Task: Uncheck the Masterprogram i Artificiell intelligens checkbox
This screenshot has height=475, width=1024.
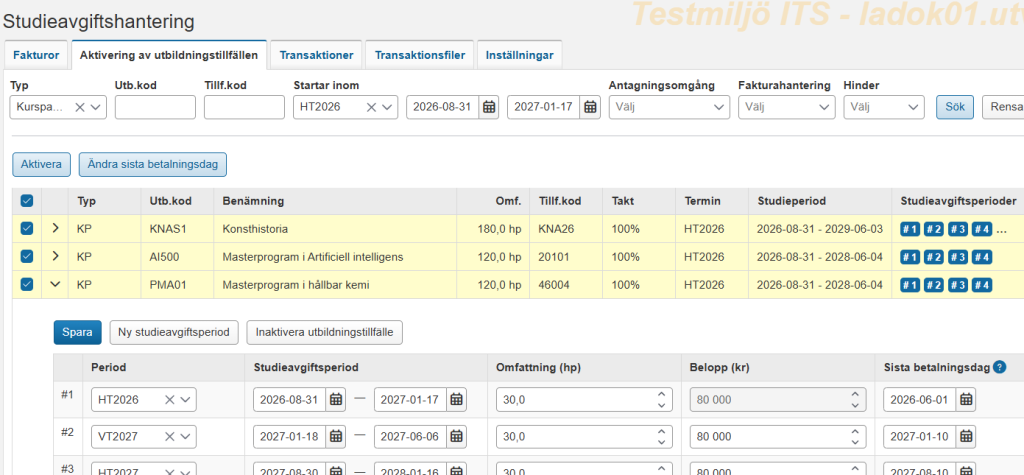Action: [x=27, y=257]
